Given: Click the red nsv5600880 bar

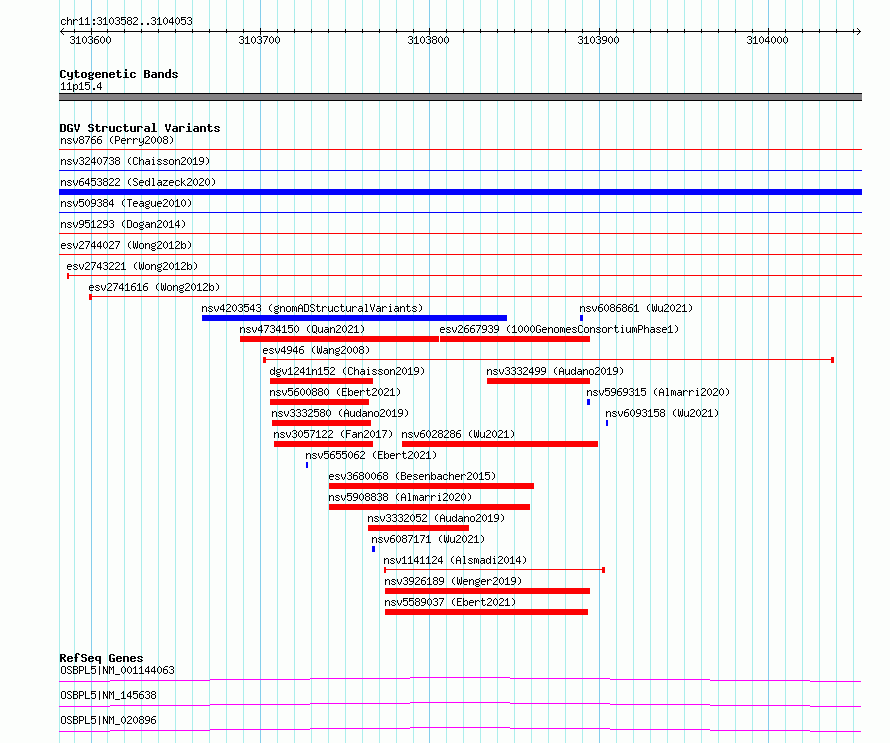Looking at the screenshot, I should pyautogui.click(x=319, y=402).
